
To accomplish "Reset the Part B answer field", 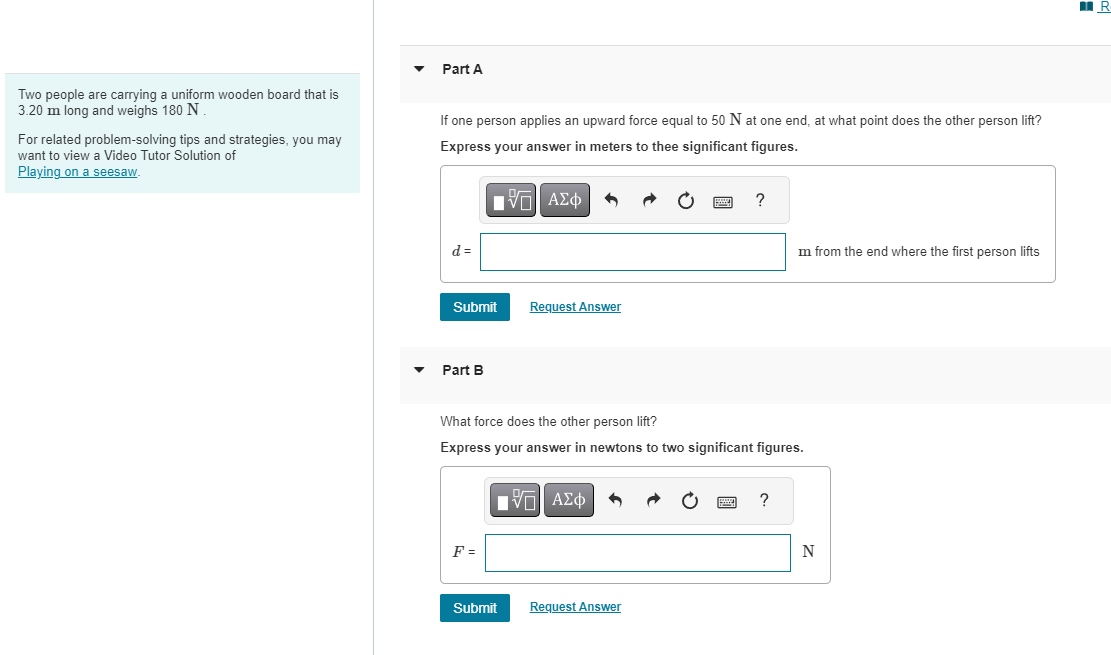I will coord(689,500).
